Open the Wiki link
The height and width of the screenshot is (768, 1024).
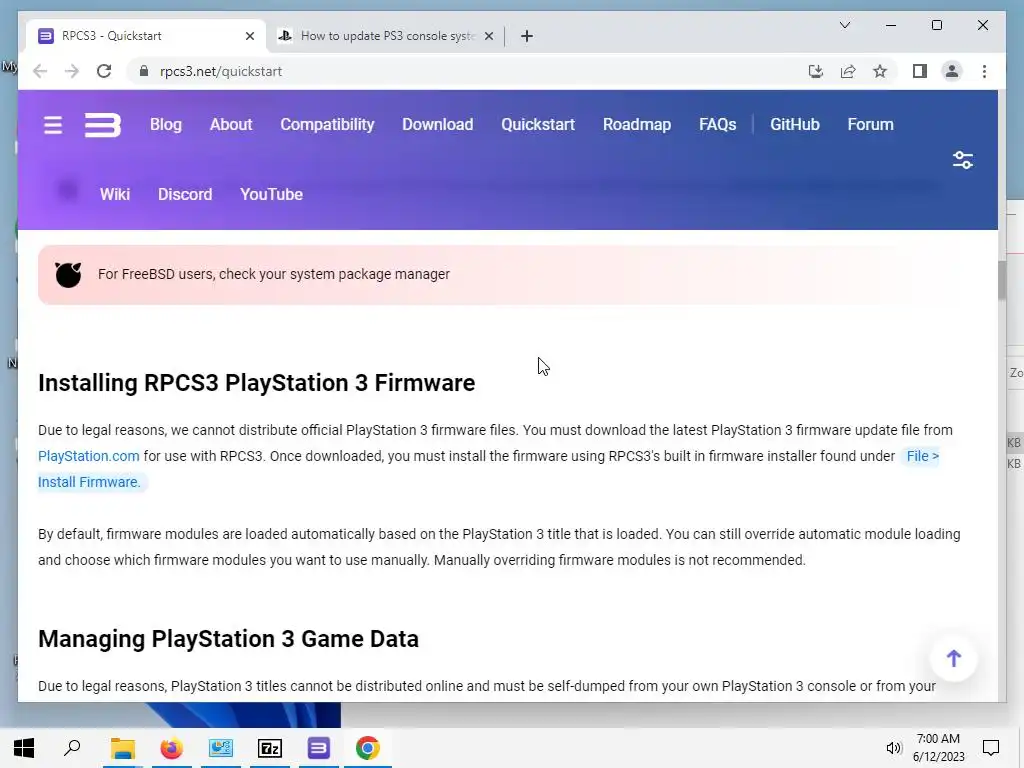[115, 195]
